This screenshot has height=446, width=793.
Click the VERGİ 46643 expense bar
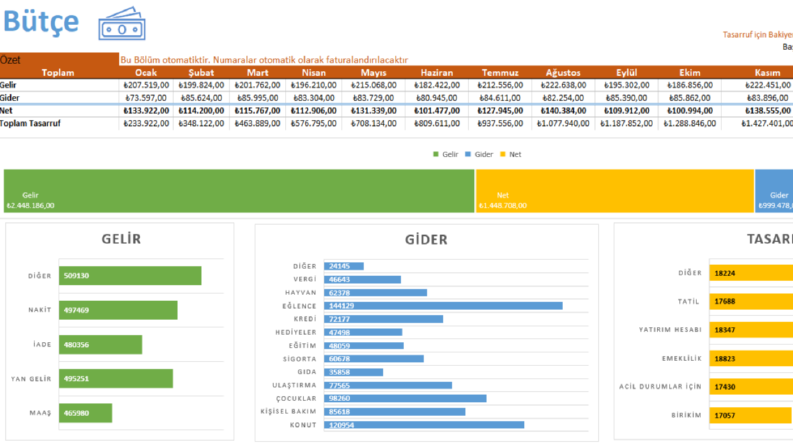click(363, 279)
